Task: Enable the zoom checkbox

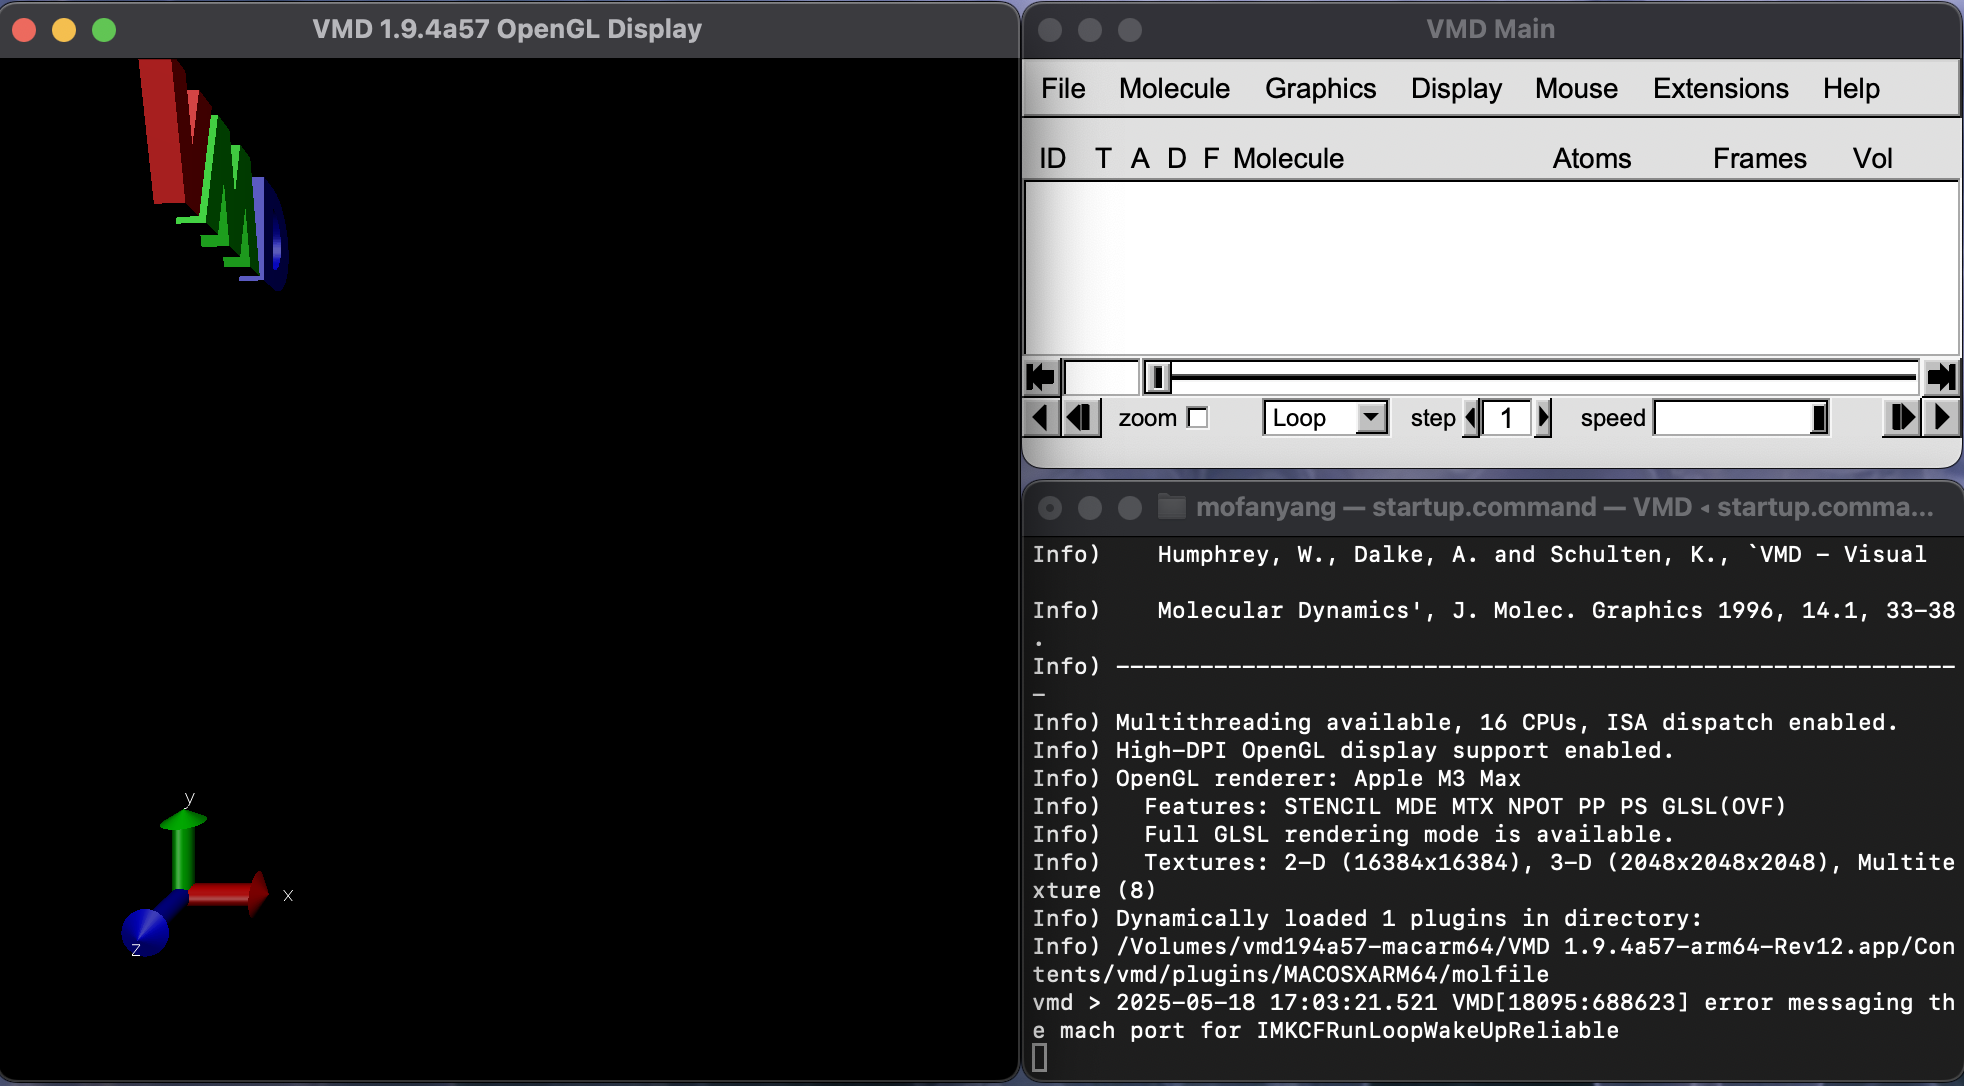Action: point(1197,418)
